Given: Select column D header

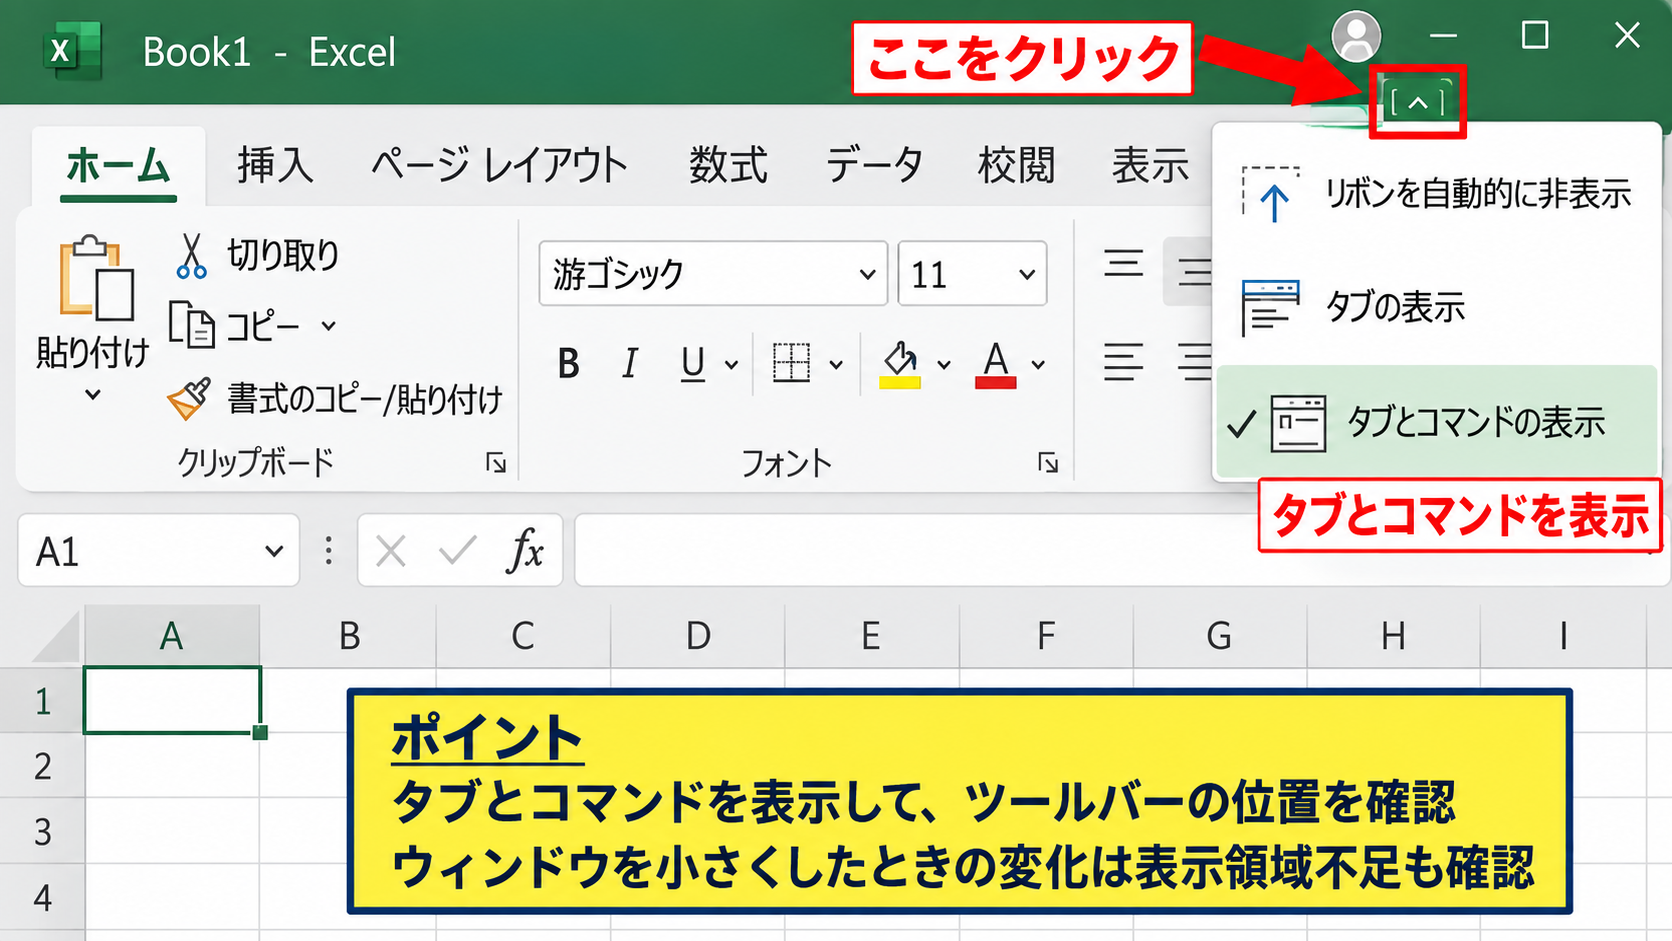Looking at the screenshot, I should (x=698, y=635).
